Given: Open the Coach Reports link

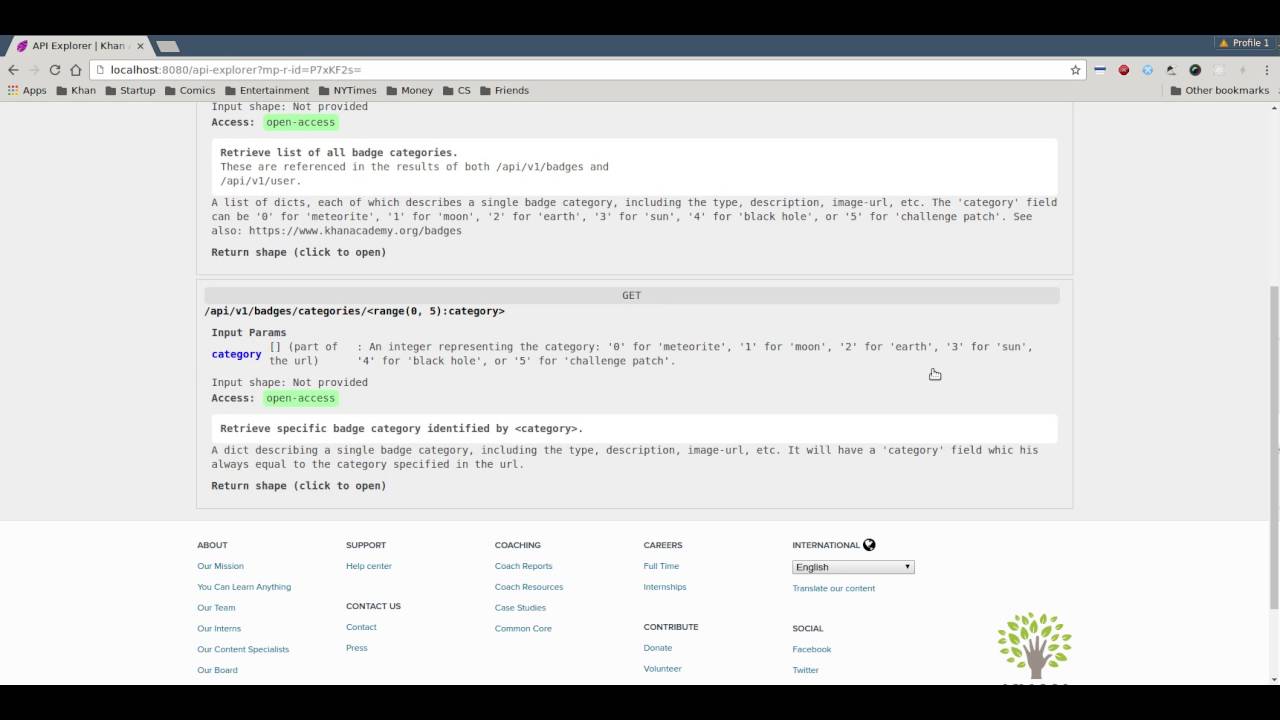Looking at the screenshot, I should click(523, 566).
